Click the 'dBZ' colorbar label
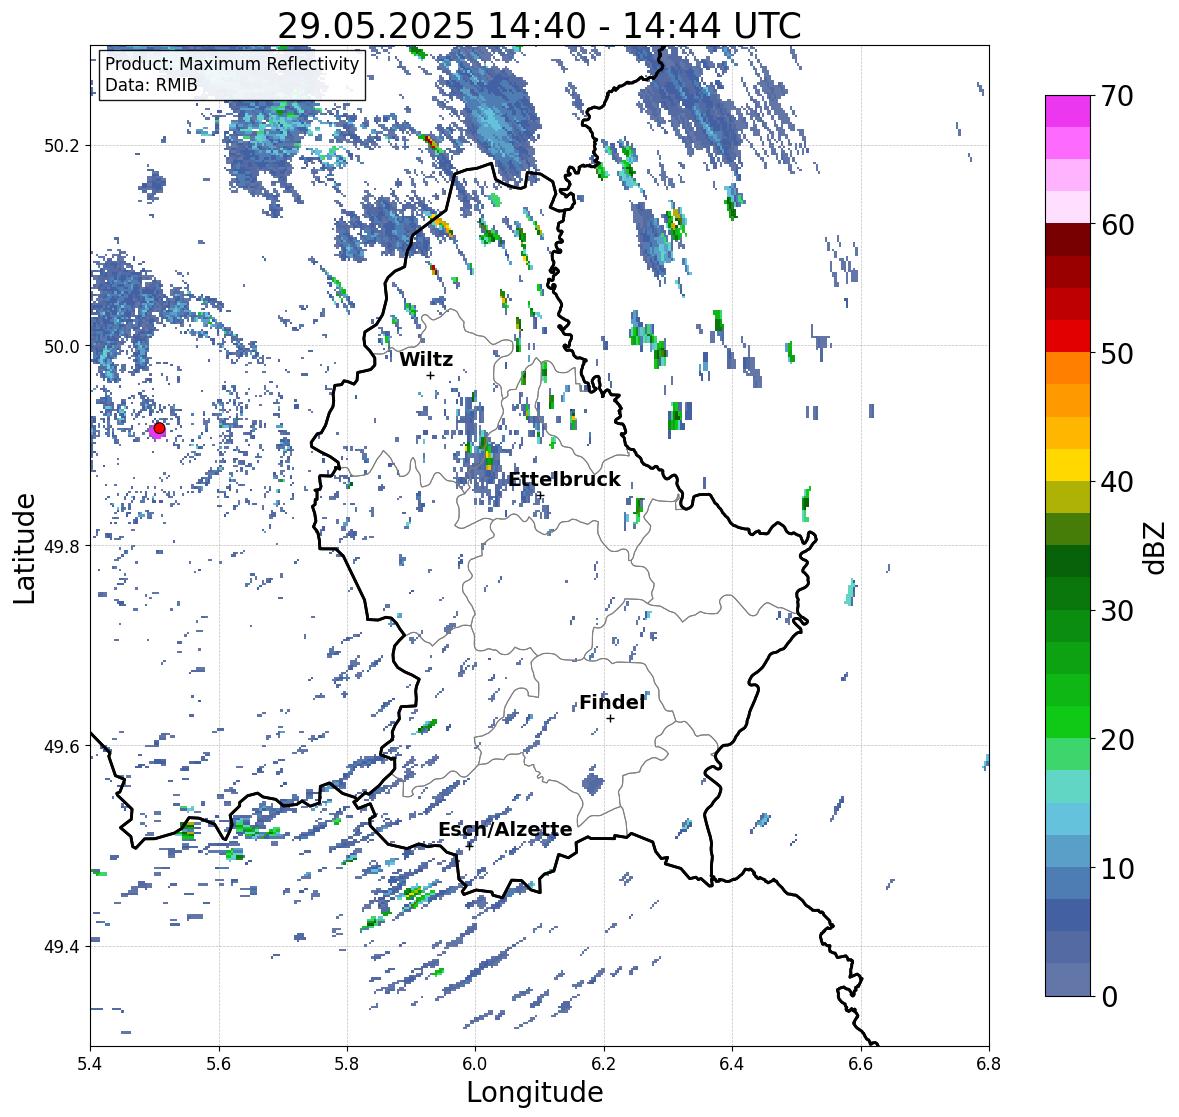This screenshot has width=1179, height=1117. coord(1156,547)
